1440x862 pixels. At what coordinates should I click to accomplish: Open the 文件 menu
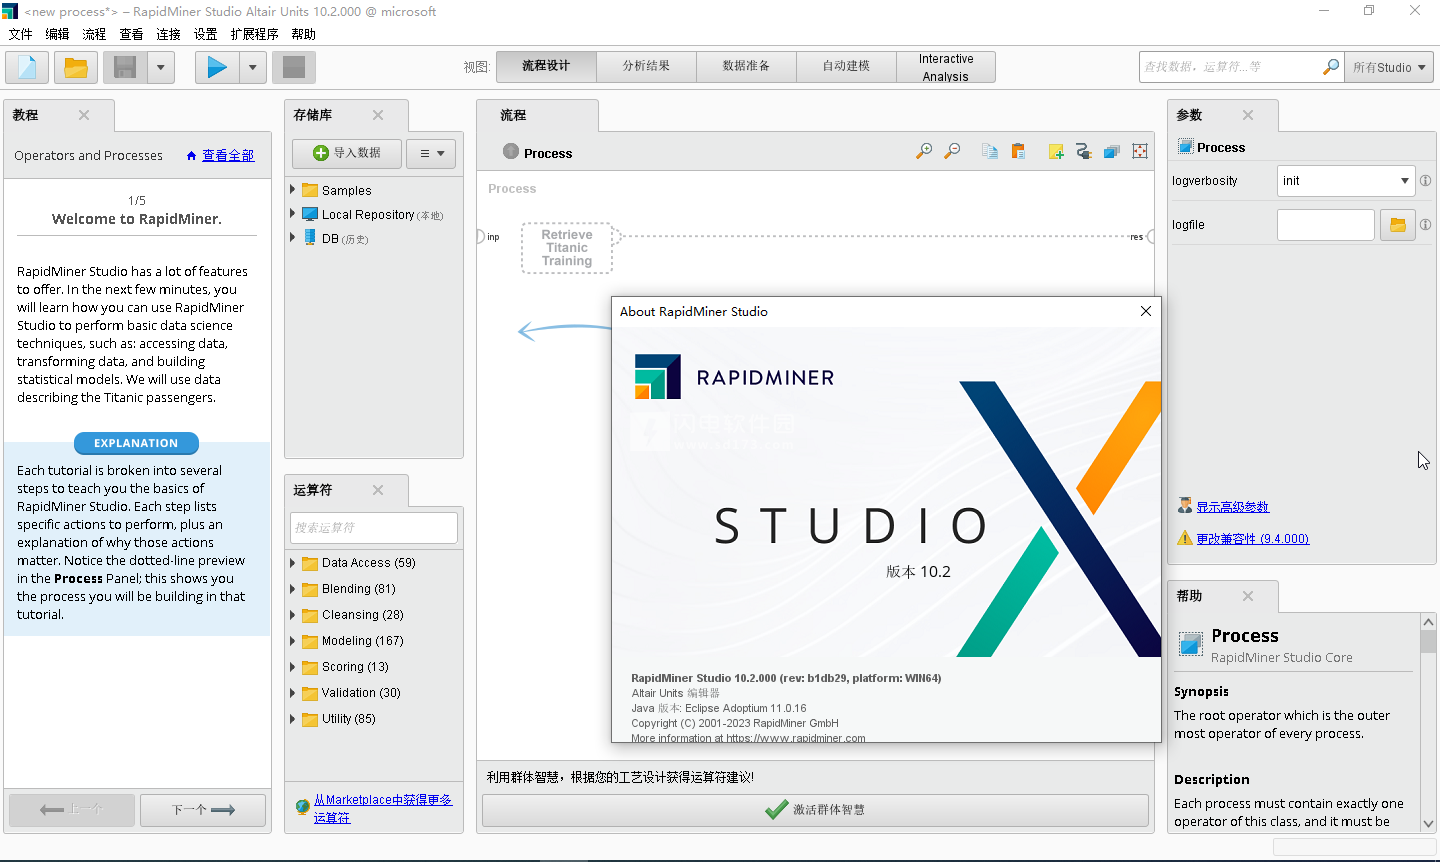click(21, 34)
